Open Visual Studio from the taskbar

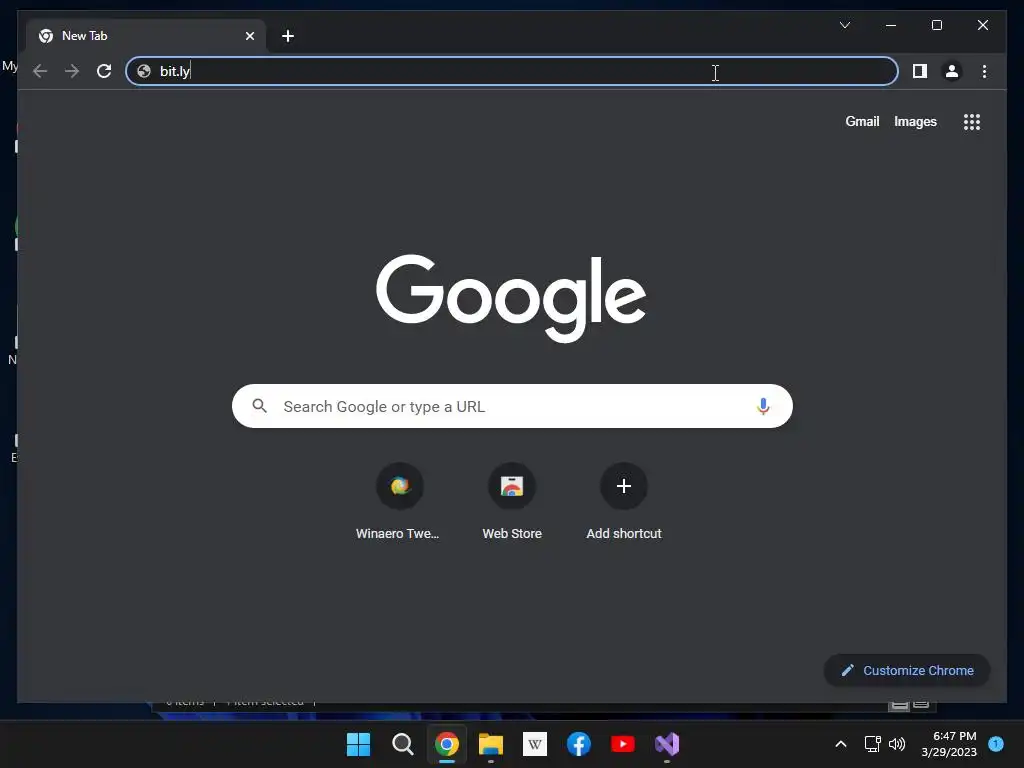[667, 744]
